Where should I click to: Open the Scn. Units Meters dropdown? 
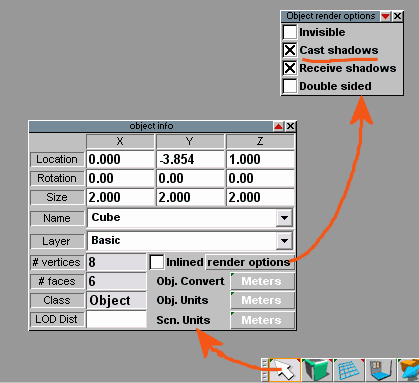263,320
